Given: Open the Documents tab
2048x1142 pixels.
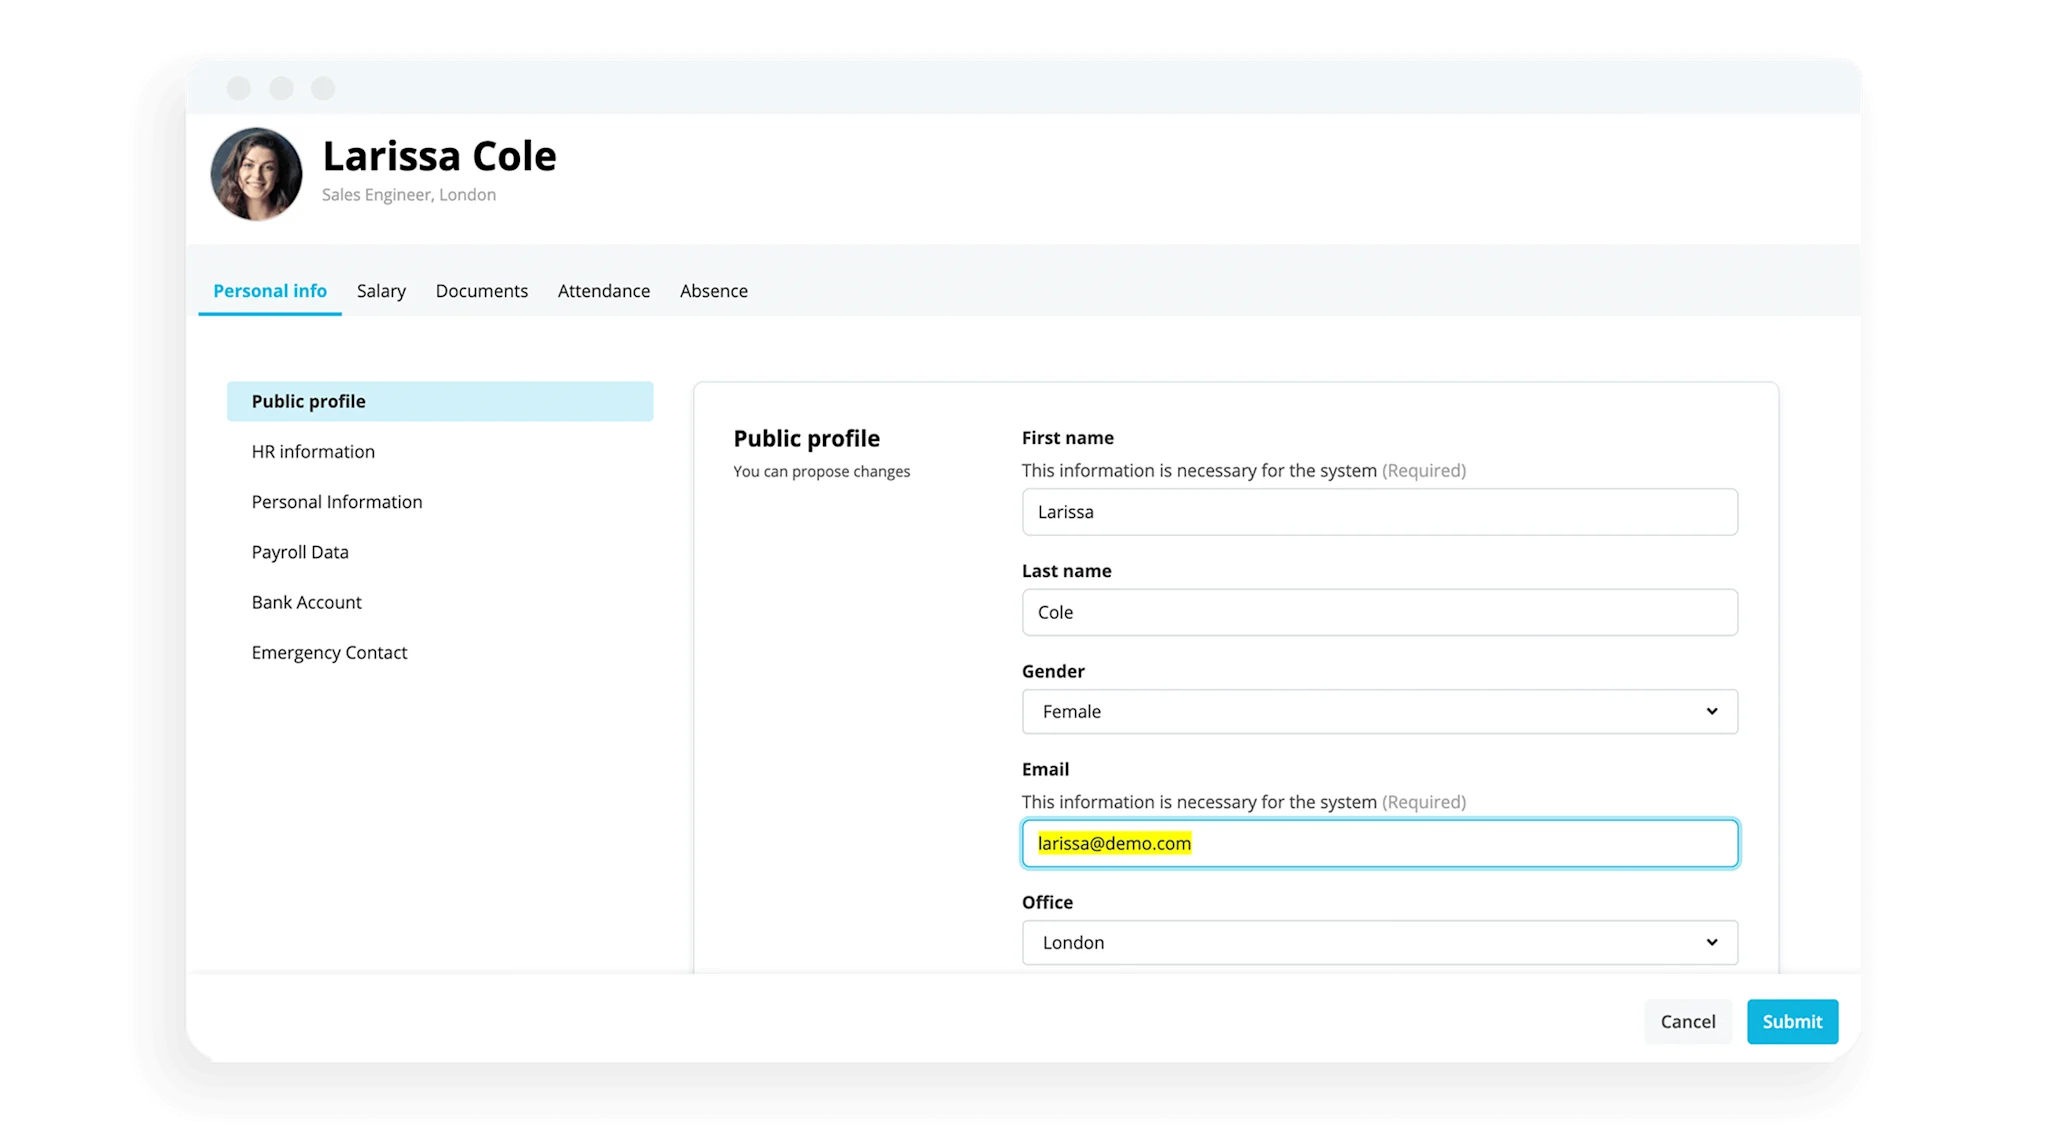Looking at the screenshot, I should [x=481, y=291].
